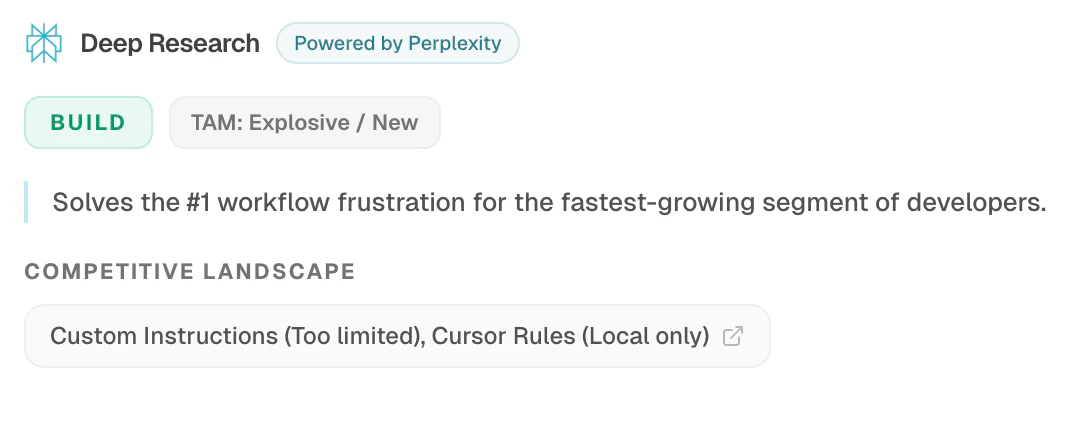Click the workflow frustration summary sentence
Viewport: 1076px width, 426px height.
point(548,202)
